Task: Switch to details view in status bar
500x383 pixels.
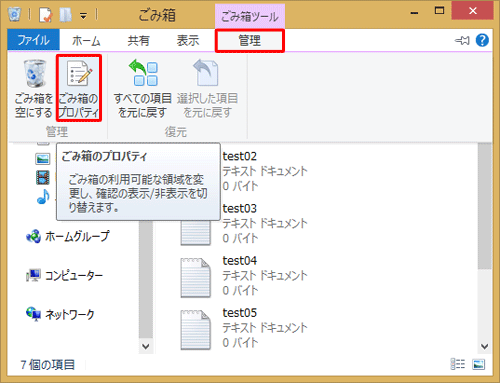Action: tap(458, 364)
